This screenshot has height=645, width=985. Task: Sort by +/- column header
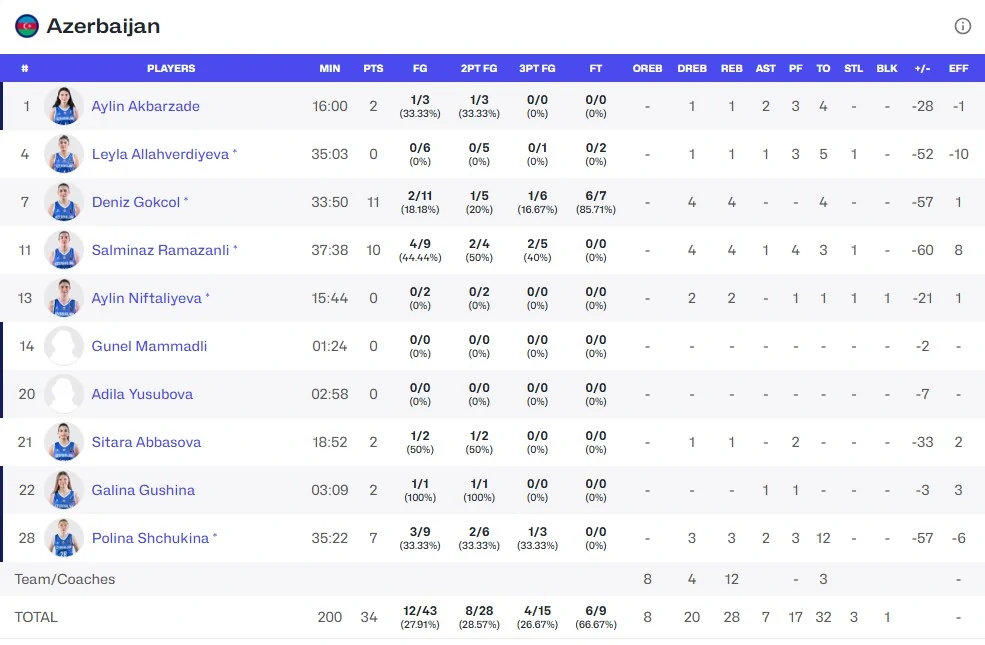click(x=922, y=69)
